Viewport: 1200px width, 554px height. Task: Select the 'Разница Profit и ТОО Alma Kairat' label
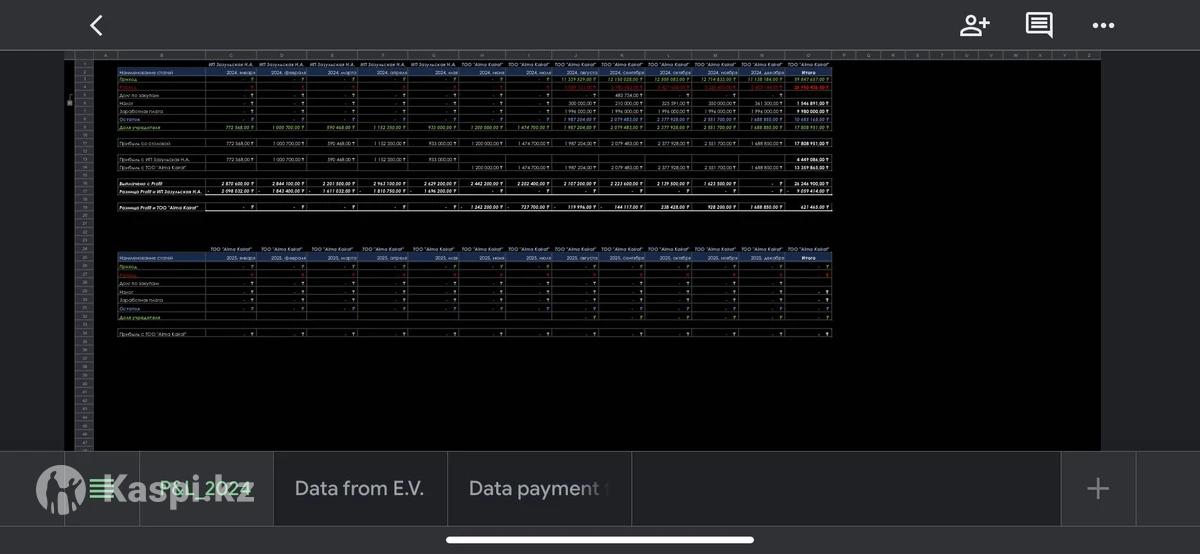point(160,207)
